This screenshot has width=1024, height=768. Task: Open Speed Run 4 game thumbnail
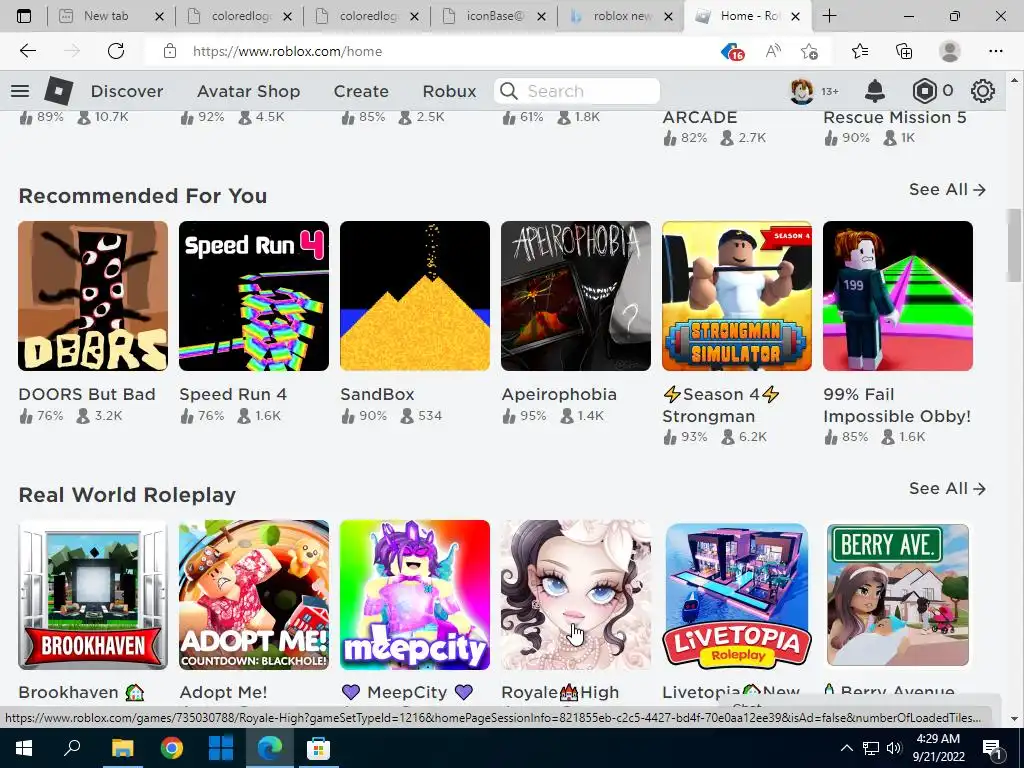[x=254, y=296]
